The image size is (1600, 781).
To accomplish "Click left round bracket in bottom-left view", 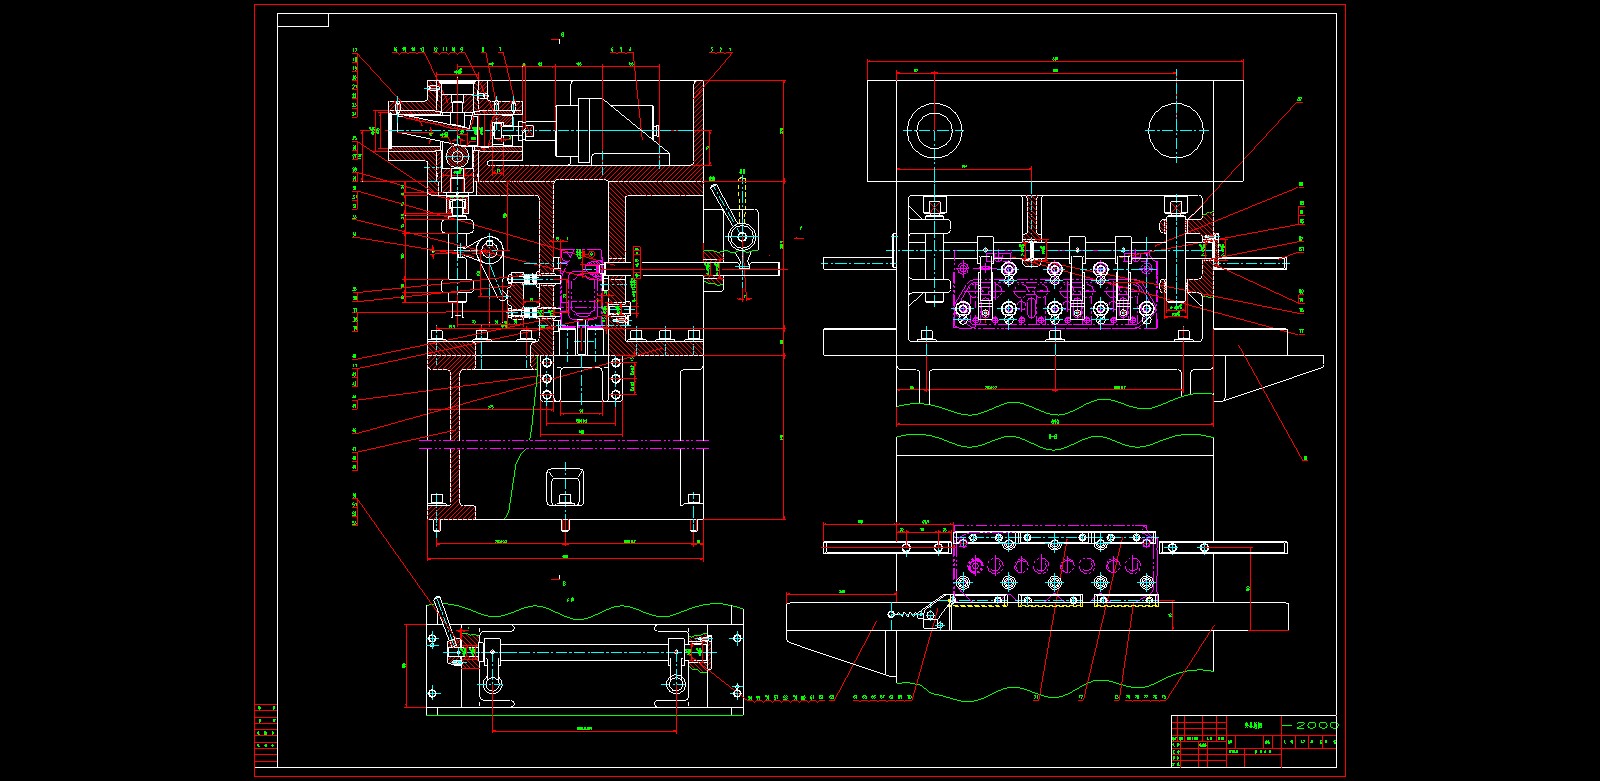I will point(492,685).
